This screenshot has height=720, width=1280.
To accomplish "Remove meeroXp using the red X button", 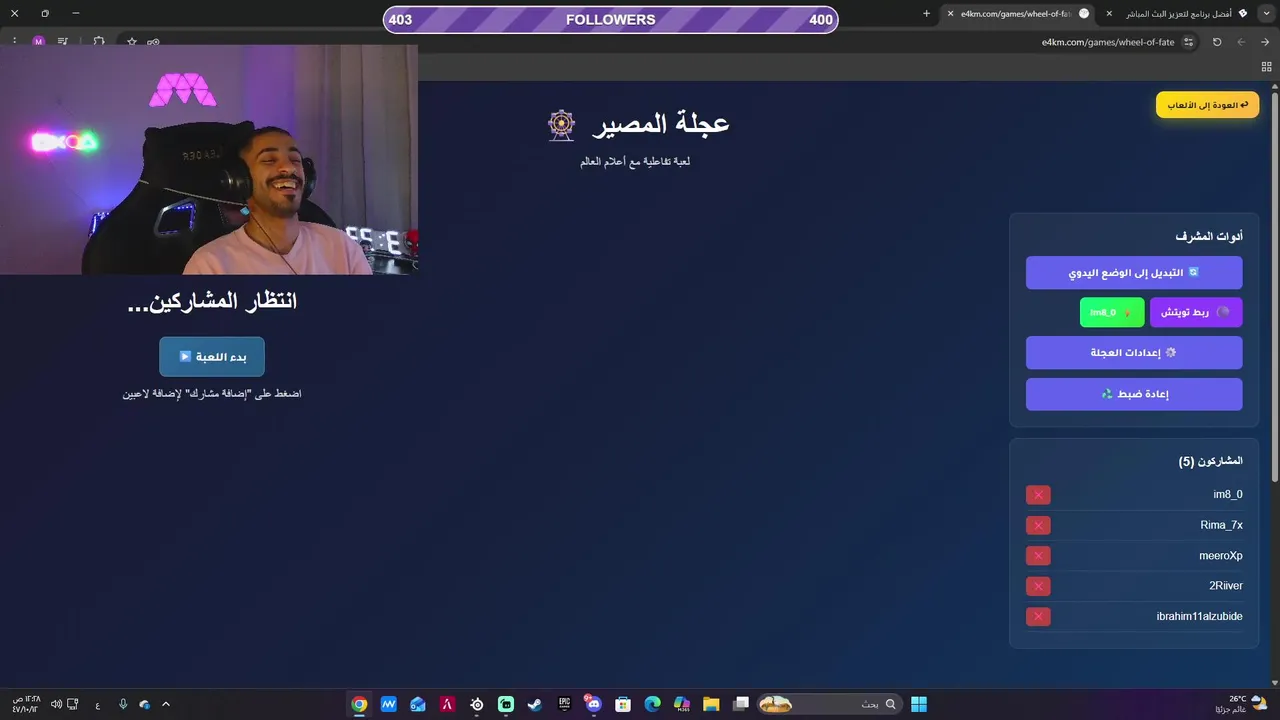I will tap(1038, 556).
